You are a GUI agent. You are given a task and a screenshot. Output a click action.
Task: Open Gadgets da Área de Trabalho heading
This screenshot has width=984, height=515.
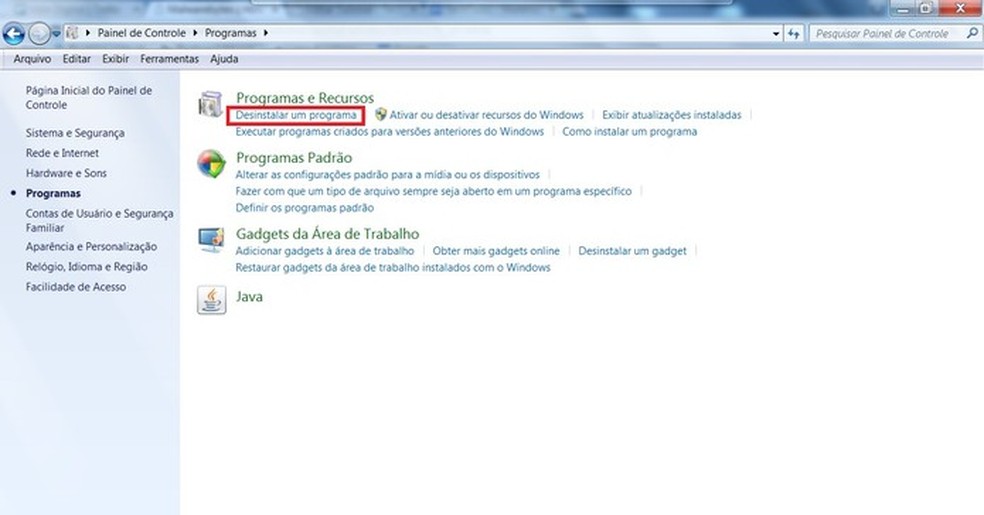point(328,234)
